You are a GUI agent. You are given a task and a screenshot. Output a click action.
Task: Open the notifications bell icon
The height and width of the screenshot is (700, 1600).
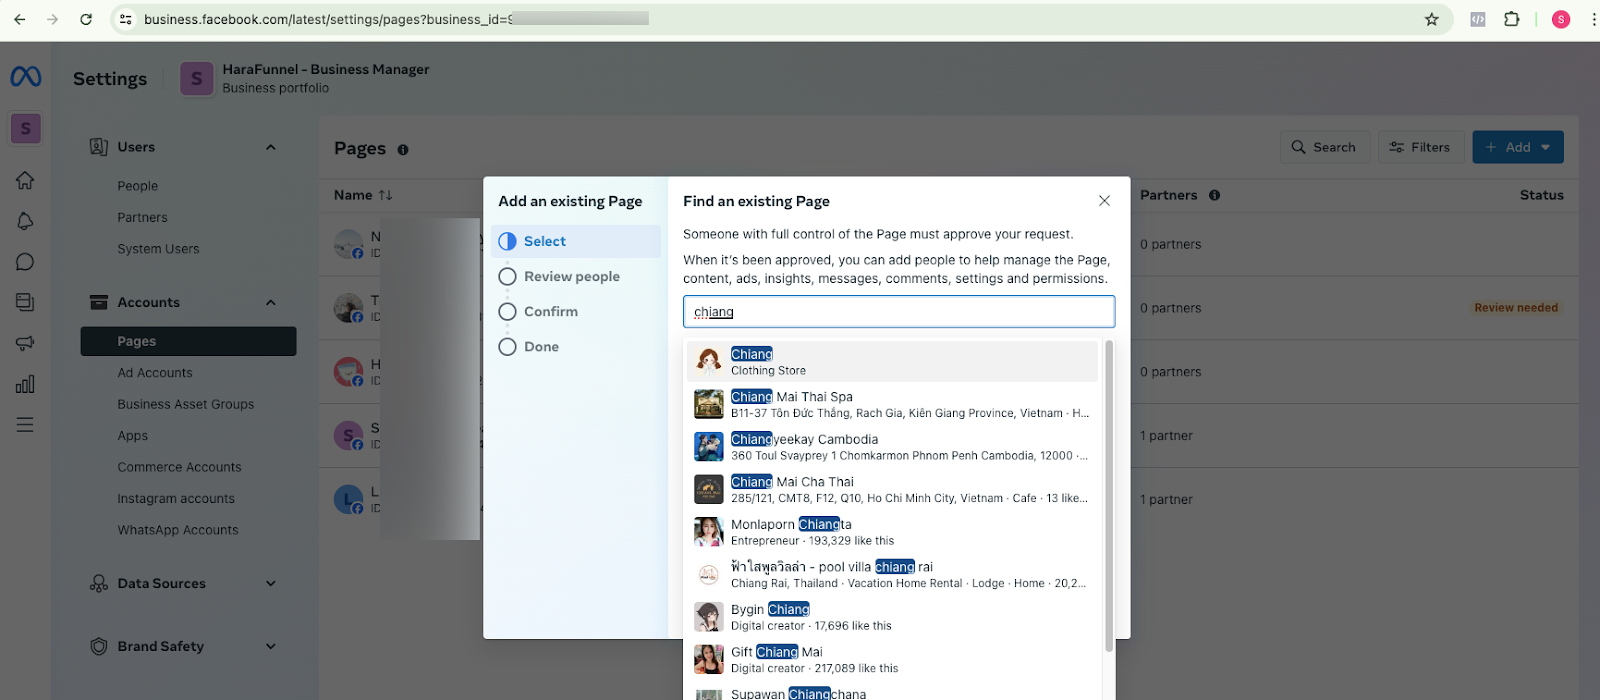pos(25,221)
